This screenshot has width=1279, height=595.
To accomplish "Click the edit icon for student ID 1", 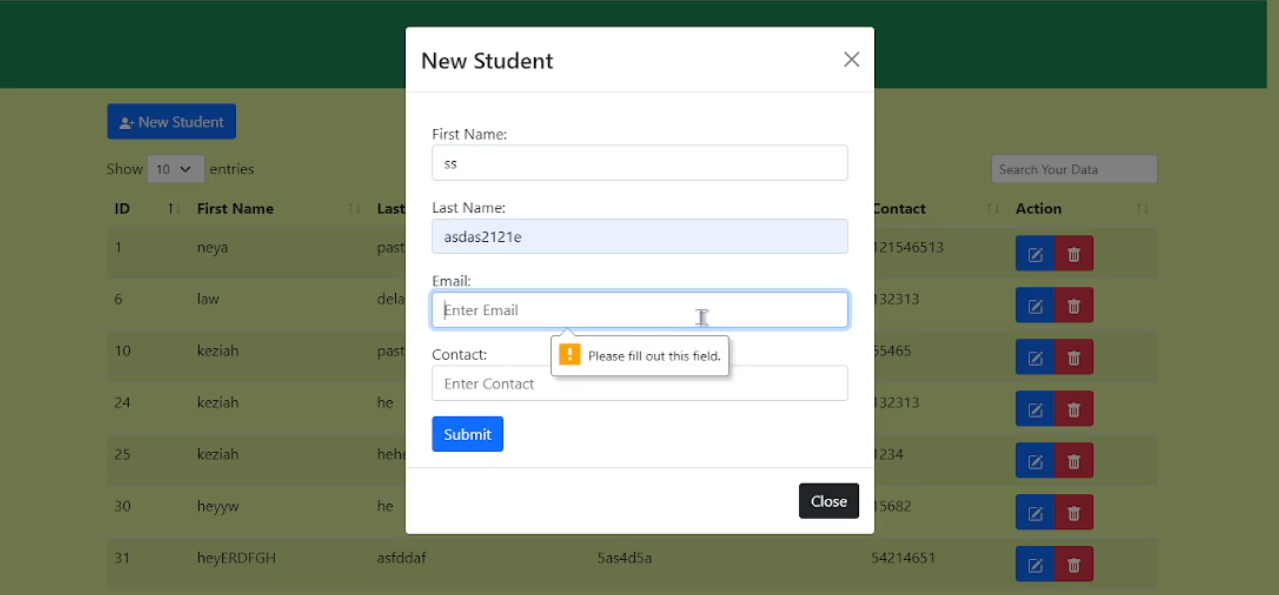I will click(x=1035, y=254).
